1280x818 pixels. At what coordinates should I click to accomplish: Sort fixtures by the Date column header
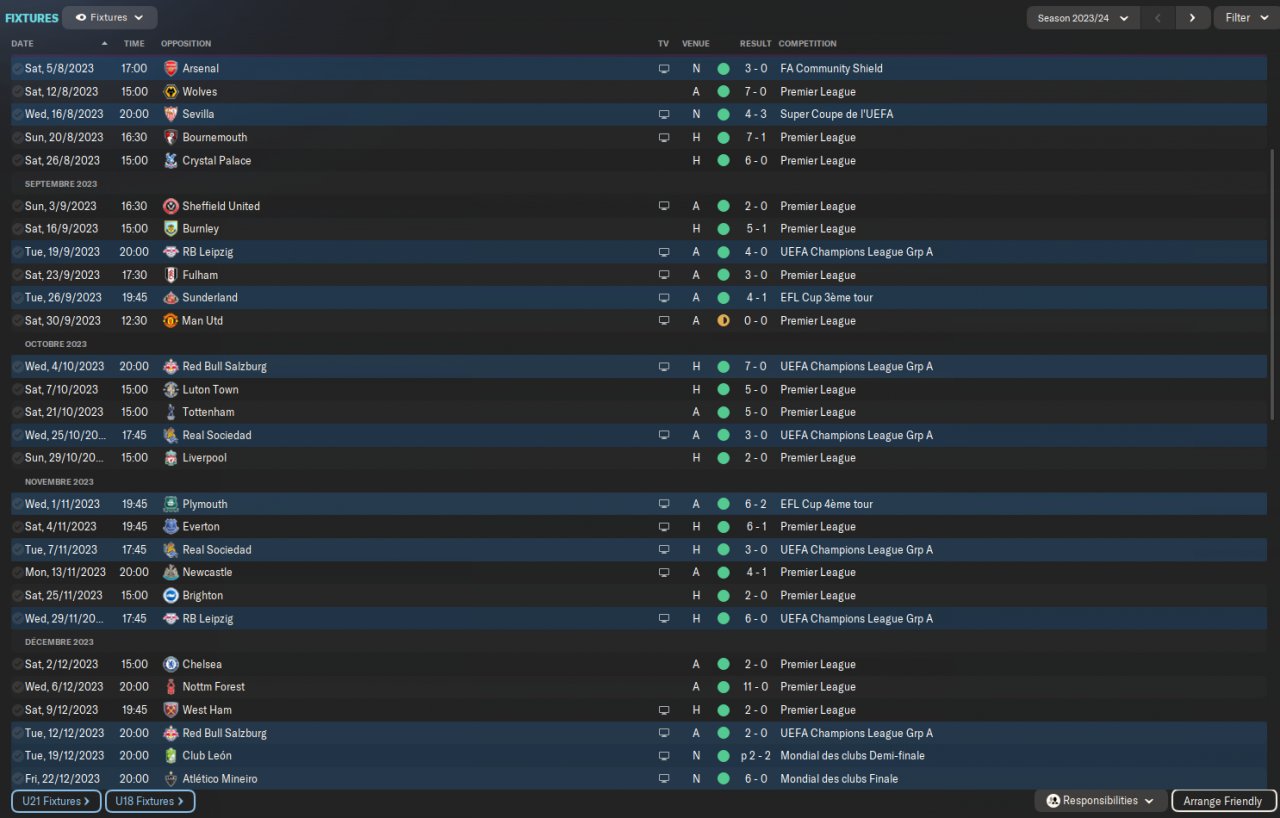coord(23,44)
